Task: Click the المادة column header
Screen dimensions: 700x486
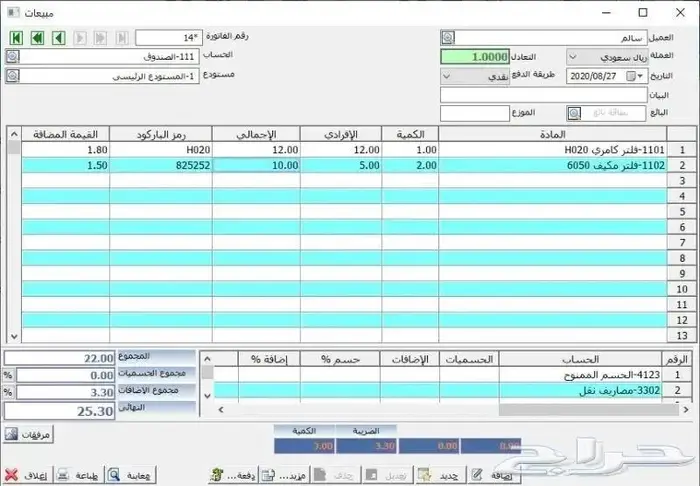Action: click(x=553, y=134)
